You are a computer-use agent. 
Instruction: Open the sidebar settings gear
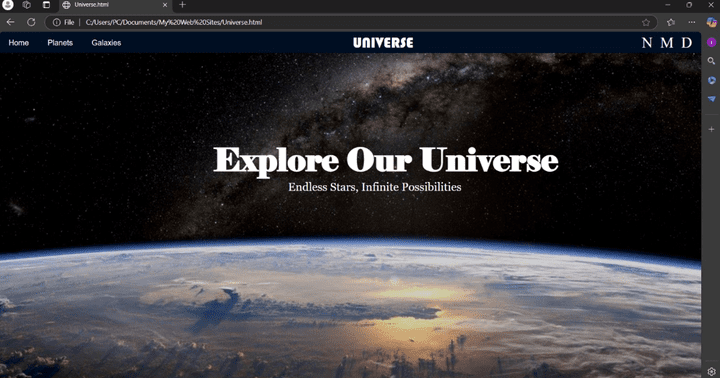pyautogui.click(x=711, y=372)
